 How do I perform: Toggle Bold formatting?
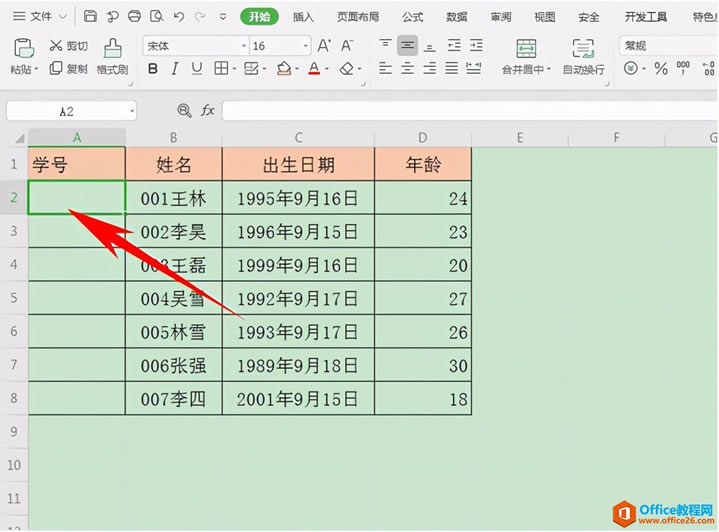(x=153, y=69)
